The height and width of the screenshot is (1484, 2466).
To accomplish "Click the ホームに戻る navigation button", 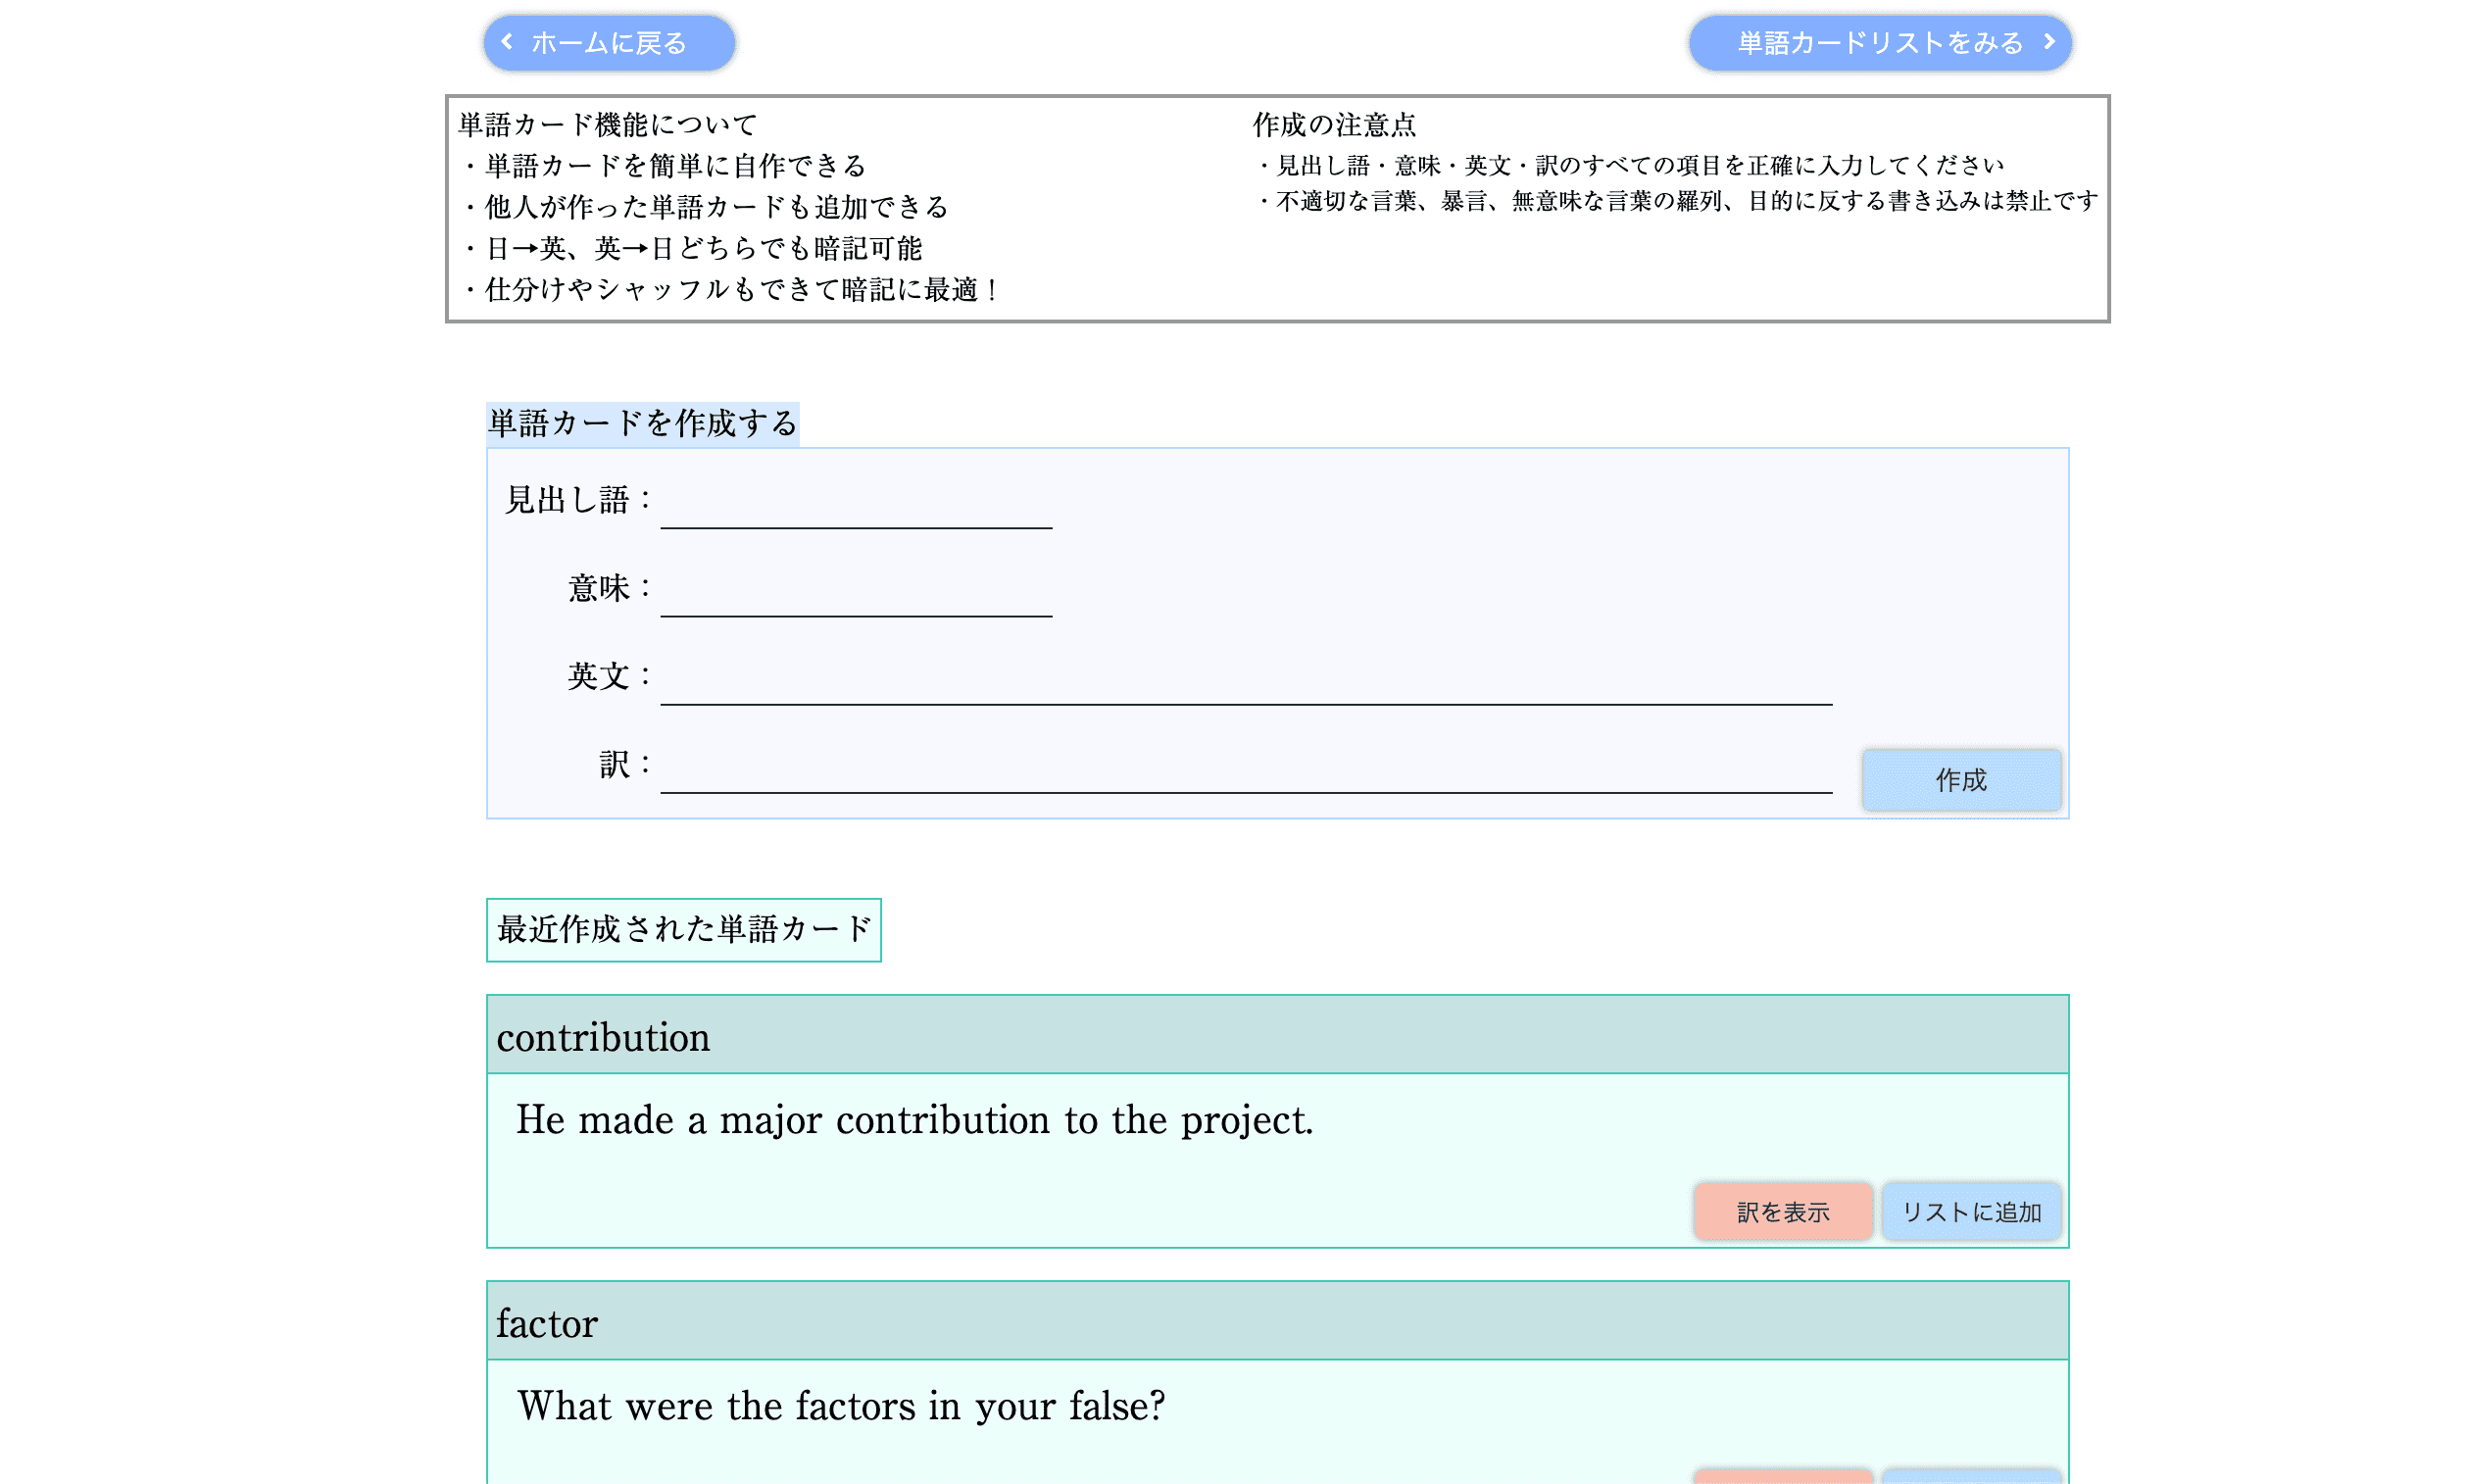I will 607,42.
